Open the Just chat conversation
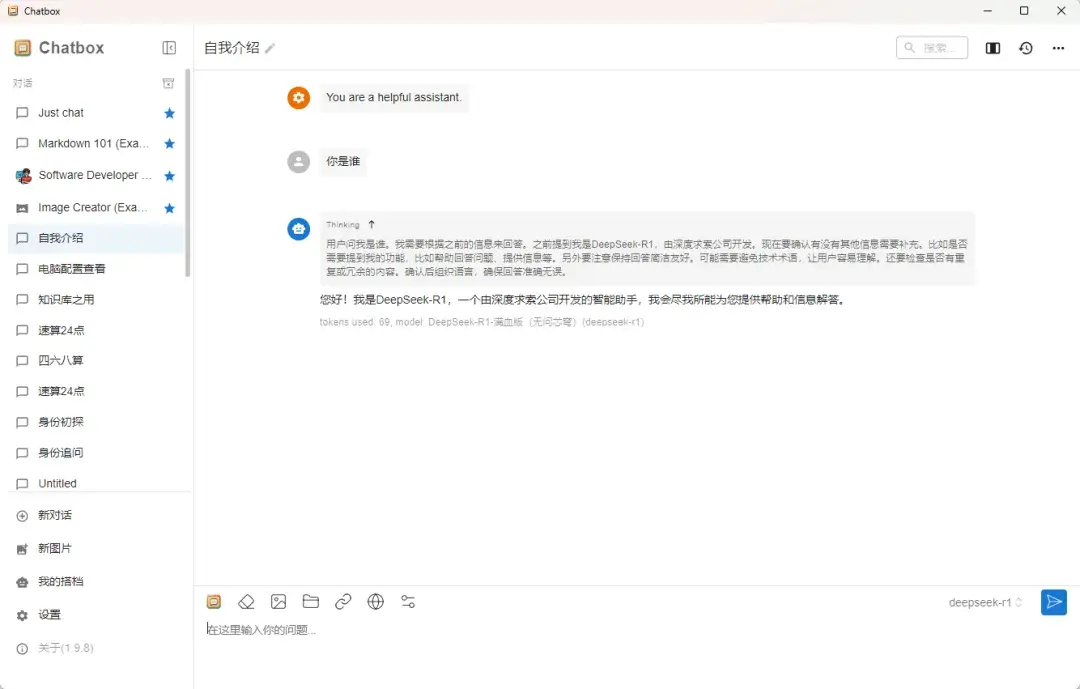1080x689 pixels. tap(96, 113)
